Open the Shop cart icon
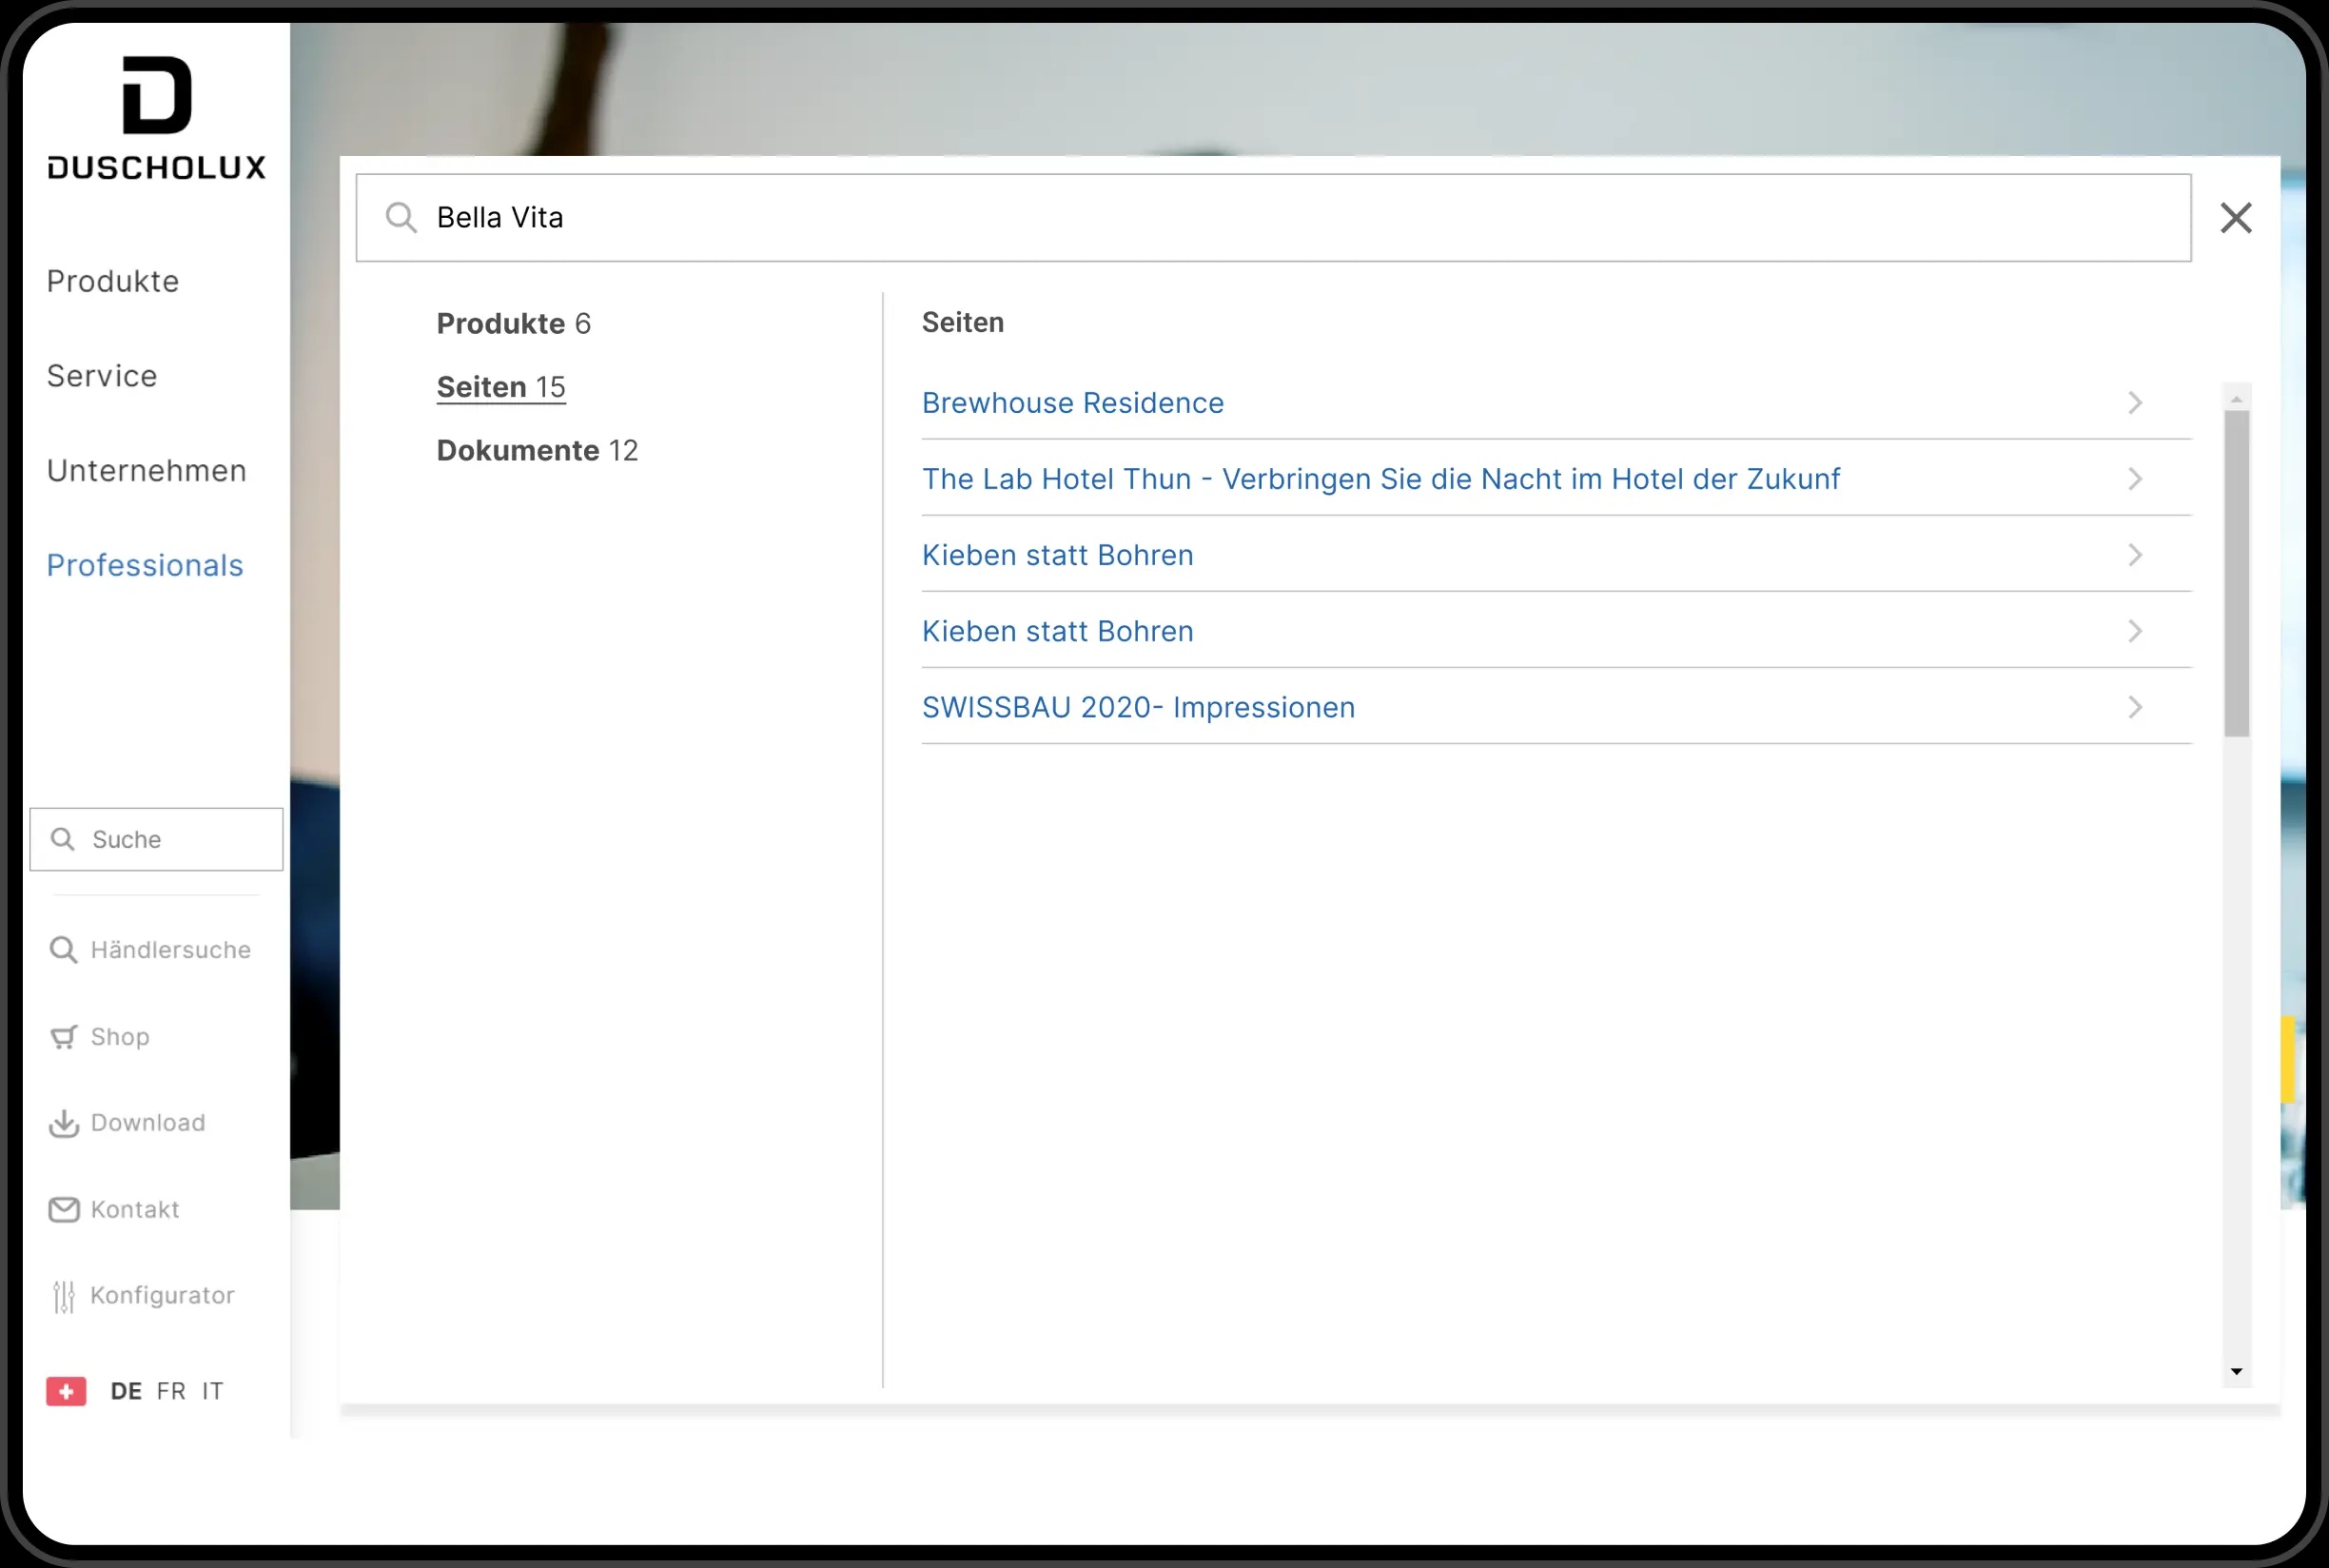 [x=63, y=1037]
